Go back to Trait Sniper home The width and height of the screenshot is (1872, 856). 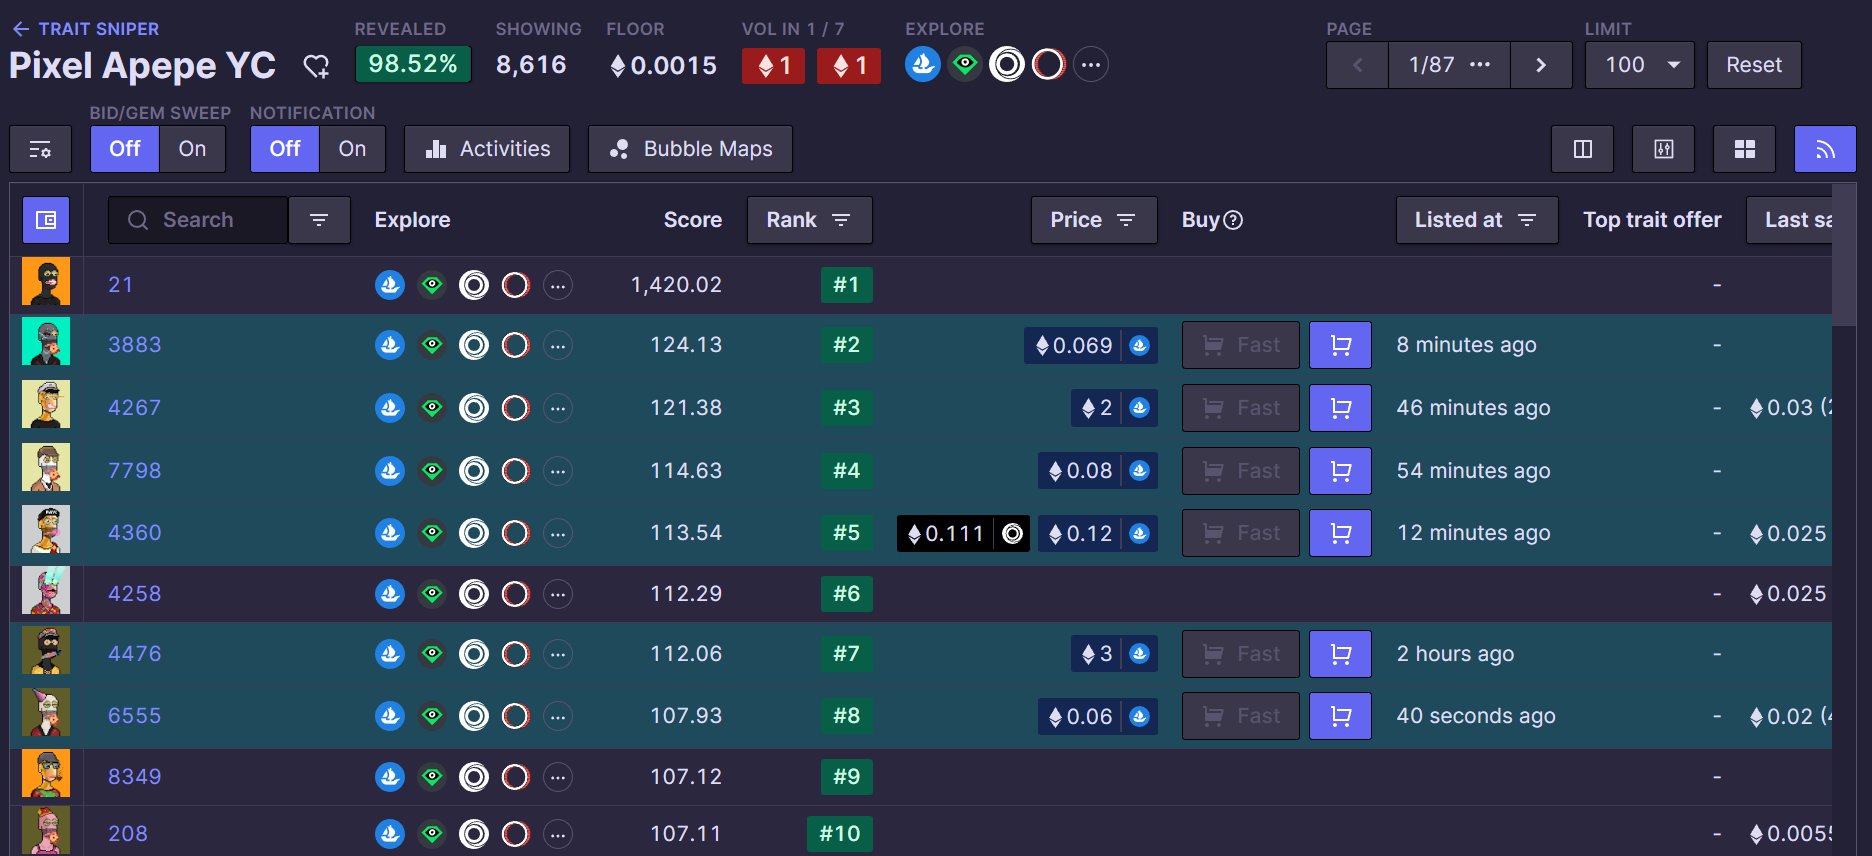[85, 29]
